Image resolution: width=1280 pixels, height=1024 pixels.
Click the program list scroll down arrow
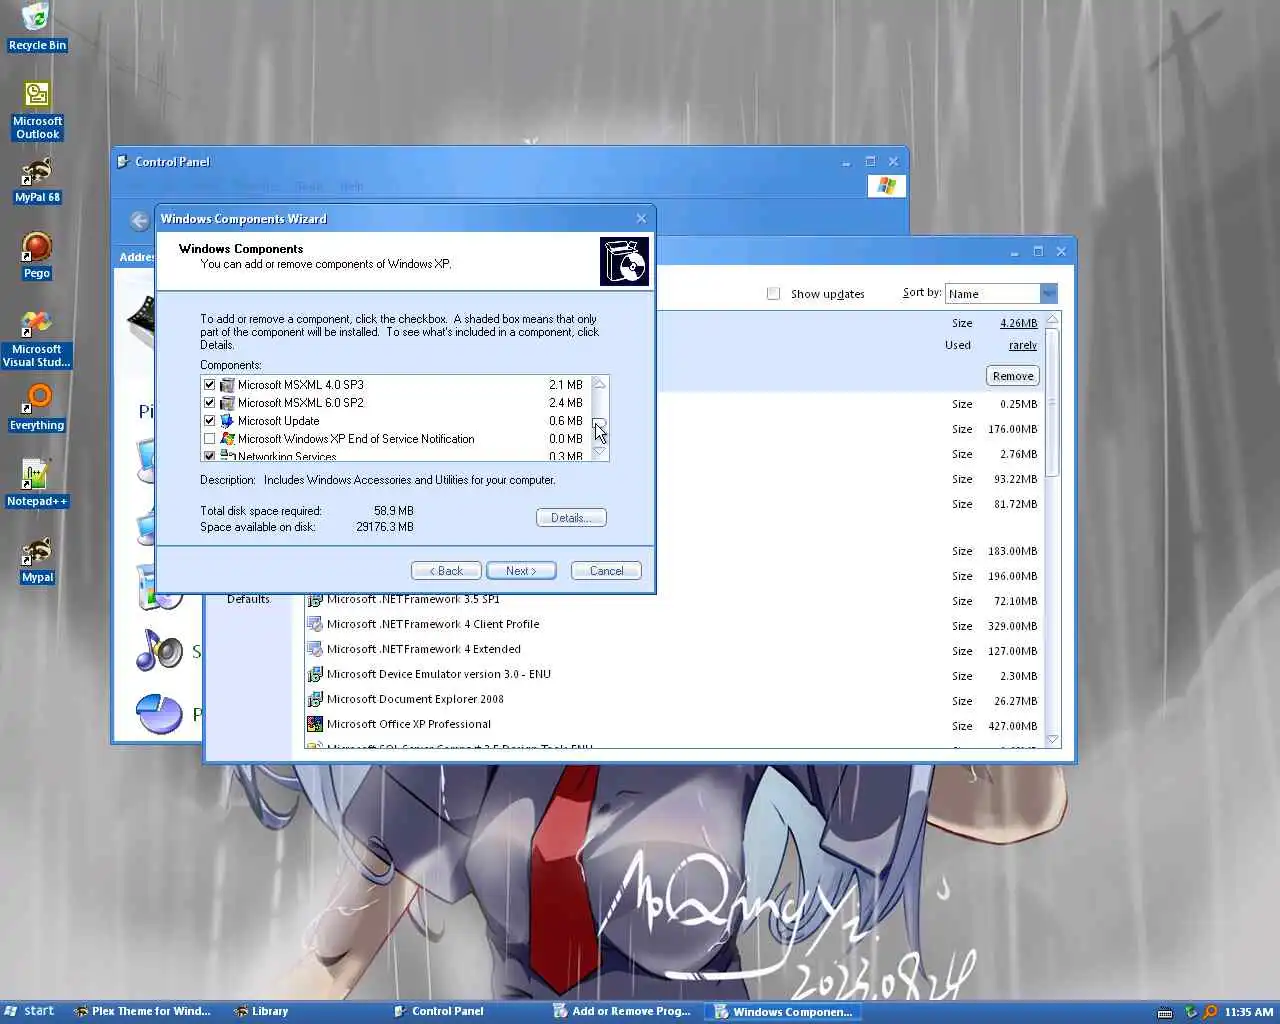click(1052, 740)
